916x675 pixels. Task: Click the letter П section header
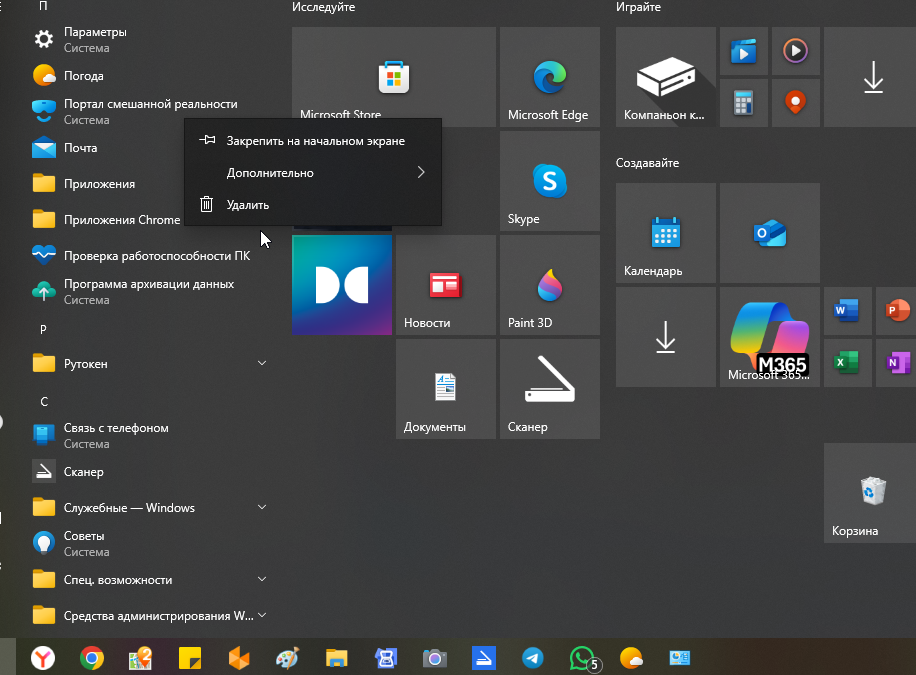pos(43,6)
